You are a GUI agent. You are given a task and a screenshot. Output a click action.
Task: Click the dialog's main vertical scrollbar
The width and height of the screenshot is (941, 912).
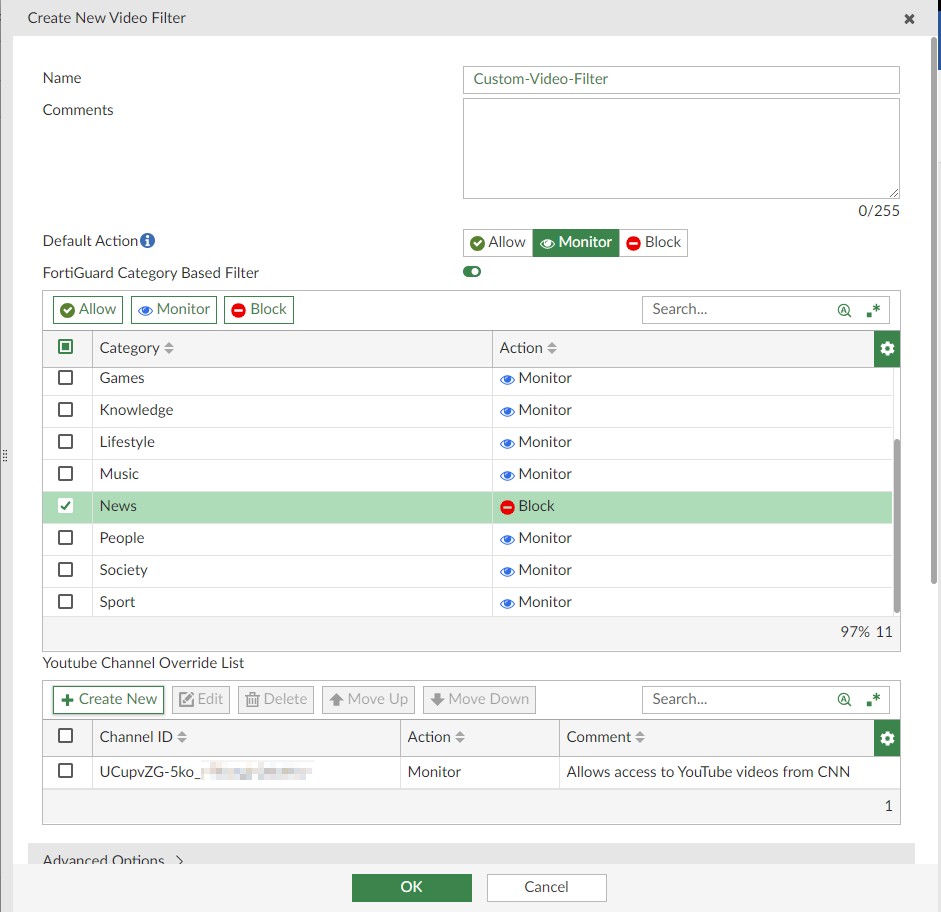[934, 310]
